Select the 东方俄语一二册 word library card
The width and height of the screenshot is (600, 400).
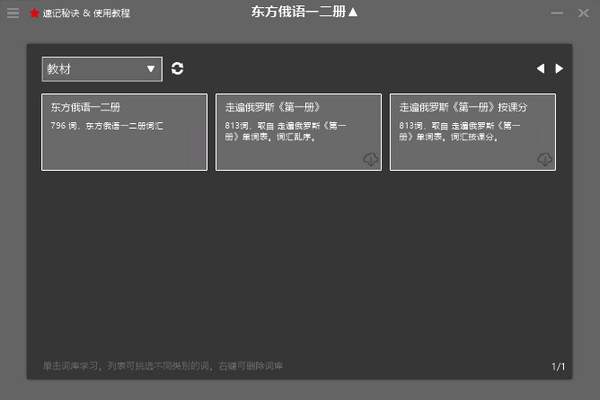124,132
